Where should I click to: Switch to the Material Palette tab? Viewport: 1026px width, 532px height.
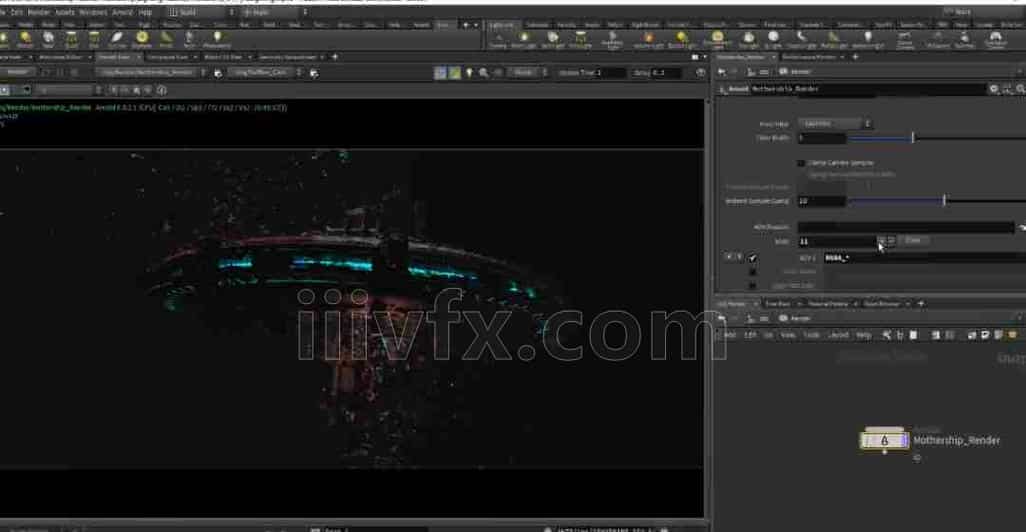[x=828, y=304]
